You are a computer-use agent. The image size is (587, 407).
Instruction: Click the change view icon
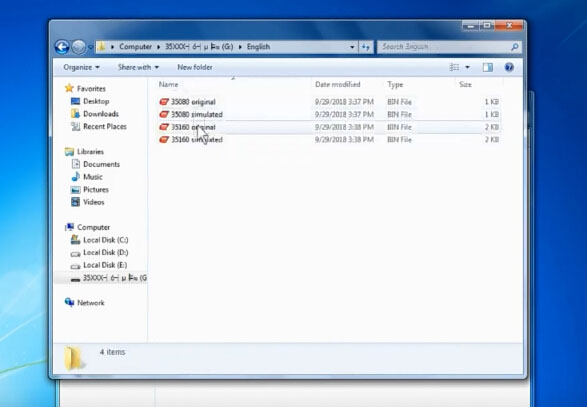point(454,67)
